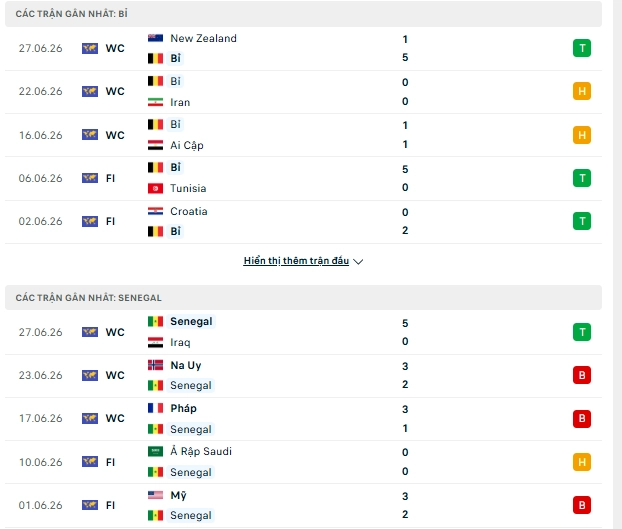Viewport: 622px width, 529px height.
Task: Open the Ai Cập team name
Action: [x=187, y=145]
